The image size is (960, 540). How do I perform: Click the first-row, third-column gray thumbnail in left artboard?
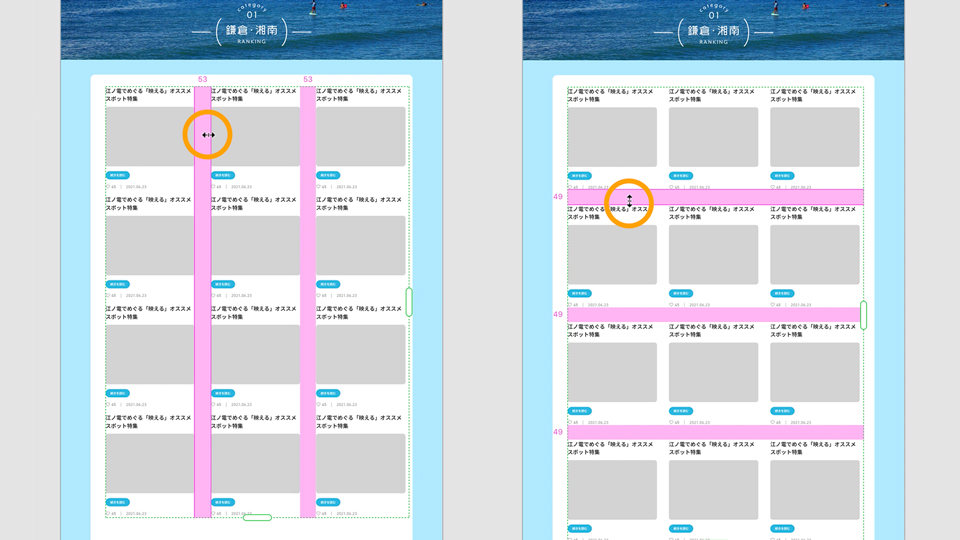tap(361, 137)
